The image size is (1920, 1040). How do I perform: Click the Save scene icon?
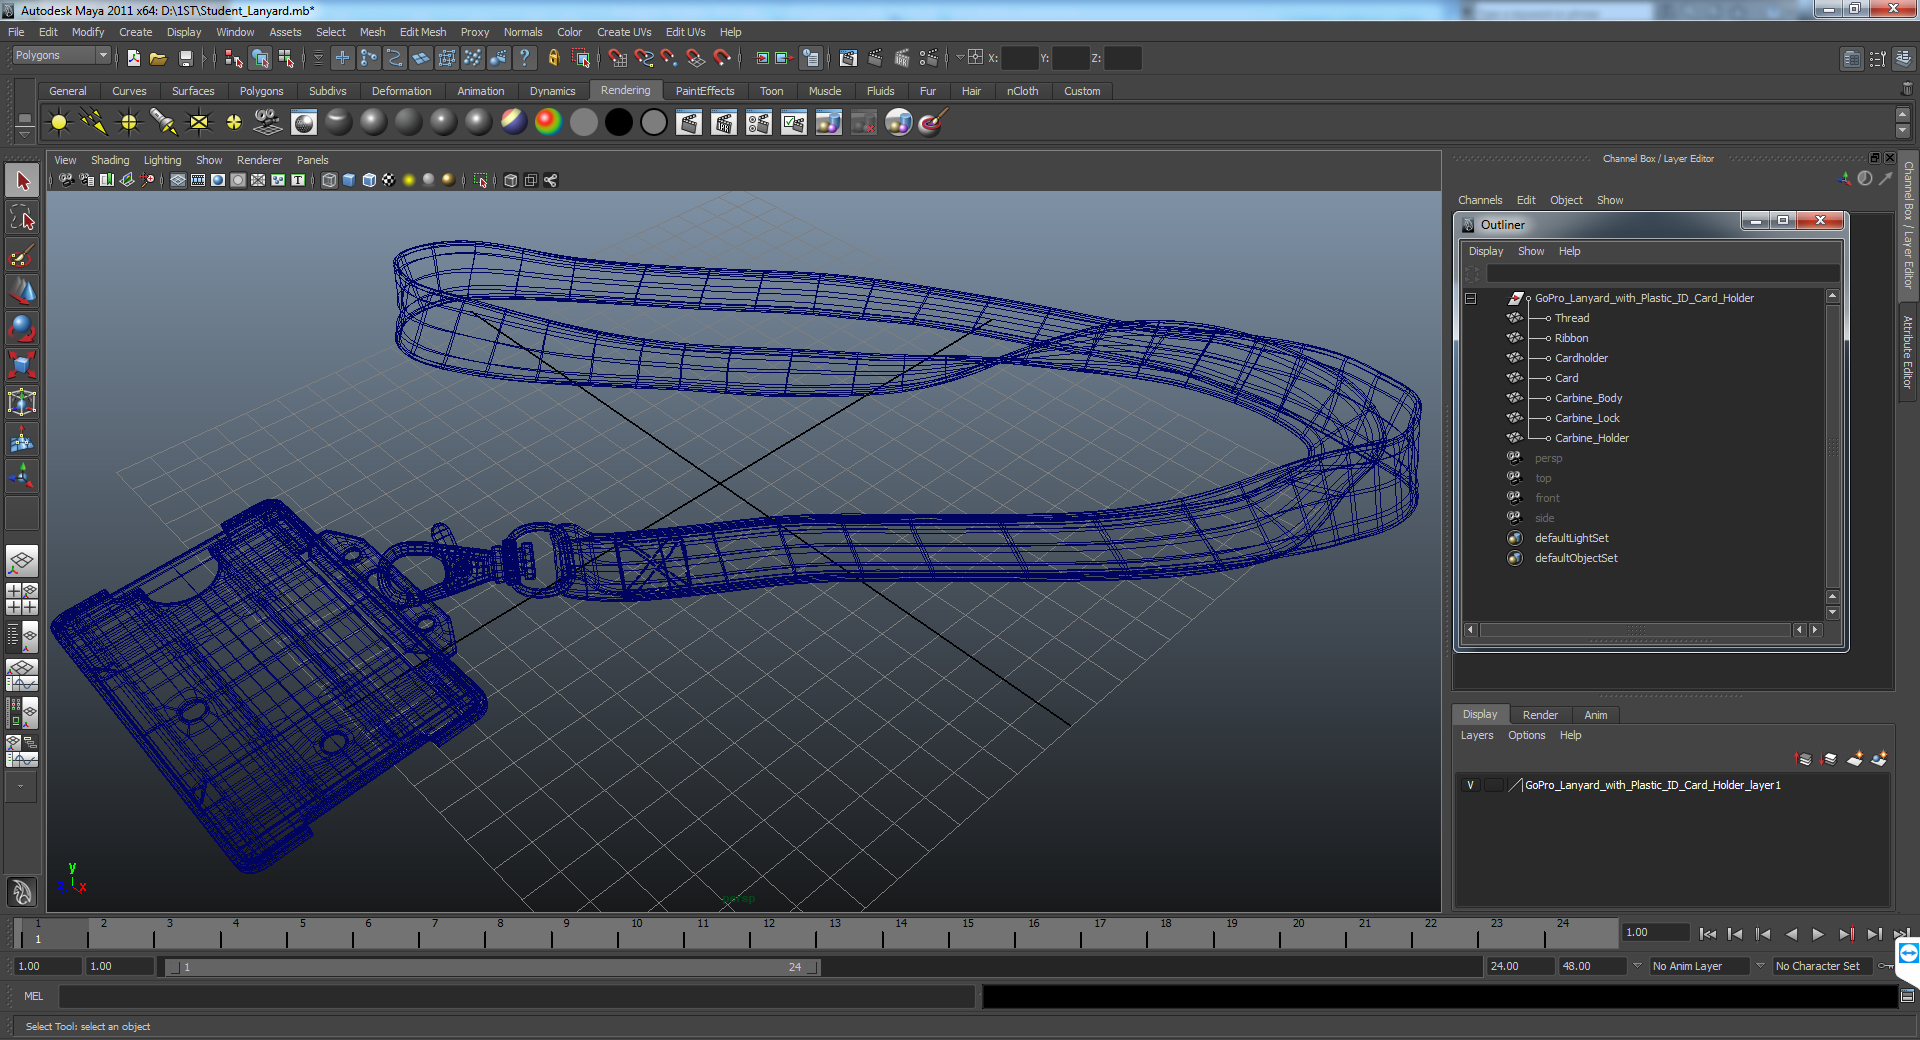[x=185, y=58]
